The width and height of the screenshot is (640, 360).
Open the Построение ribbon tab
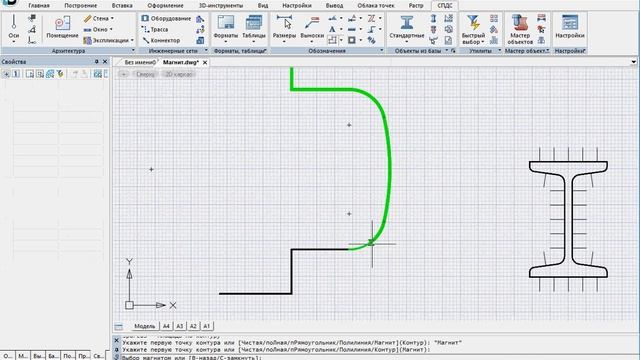(80, 6)
